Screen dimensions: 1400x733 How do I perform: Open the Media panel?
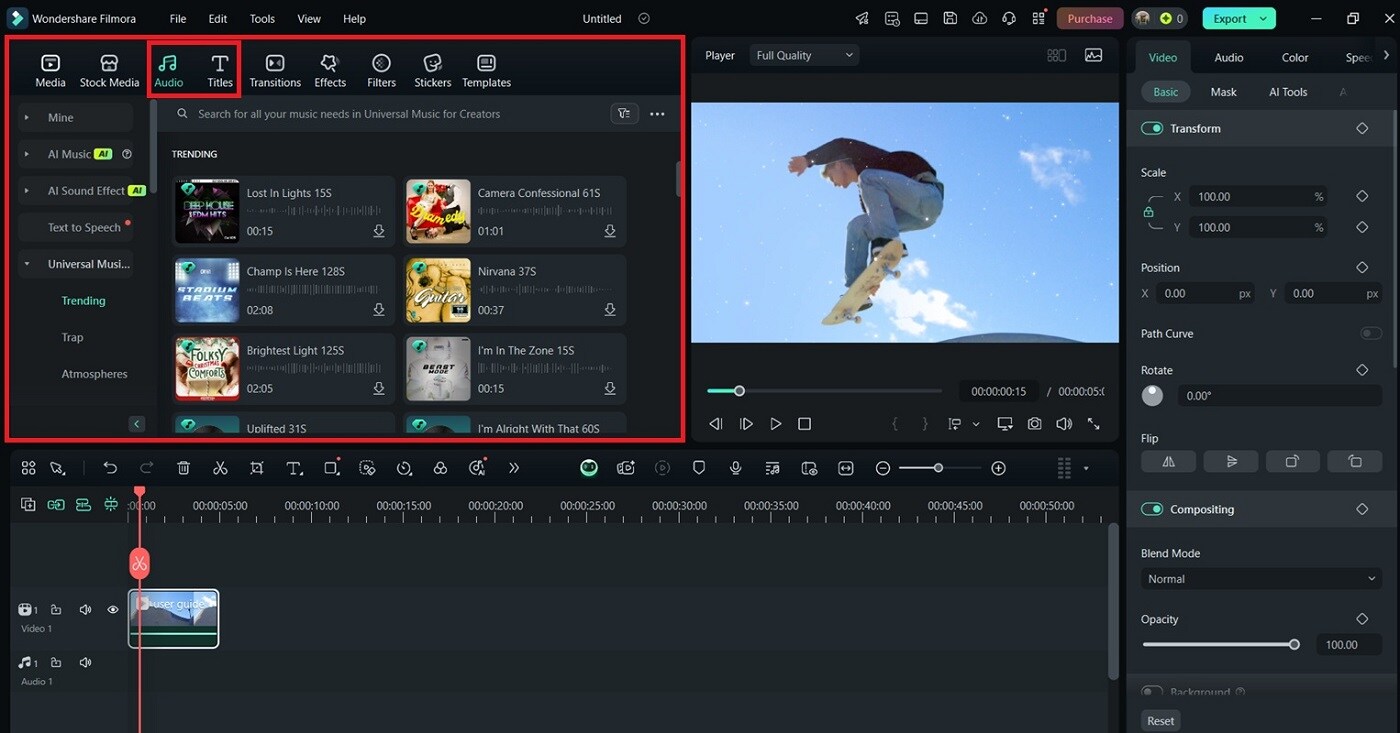click(x=50, y=70)
